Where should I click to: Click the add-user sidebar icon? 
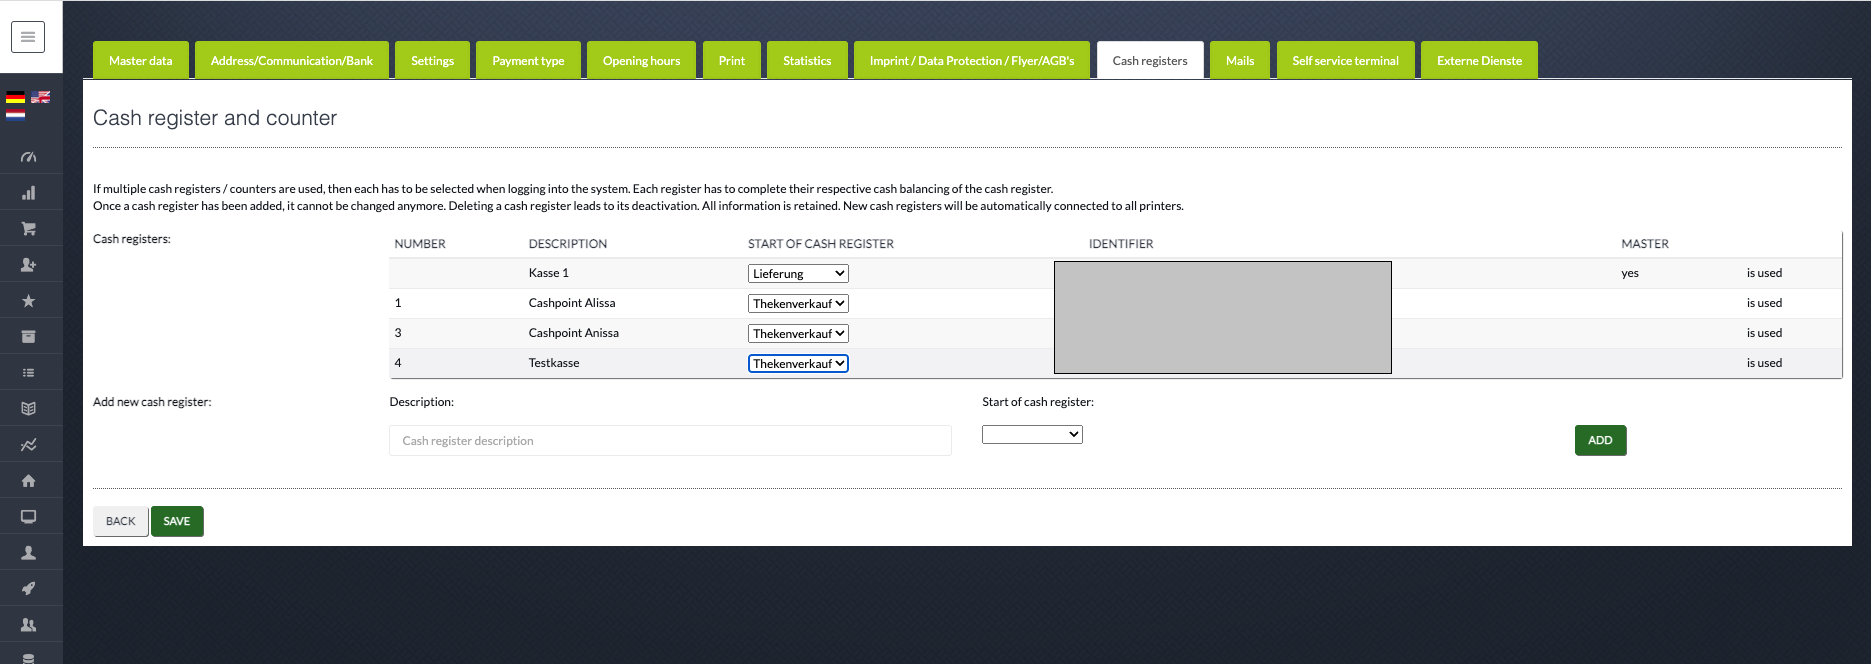click(28, 265)
